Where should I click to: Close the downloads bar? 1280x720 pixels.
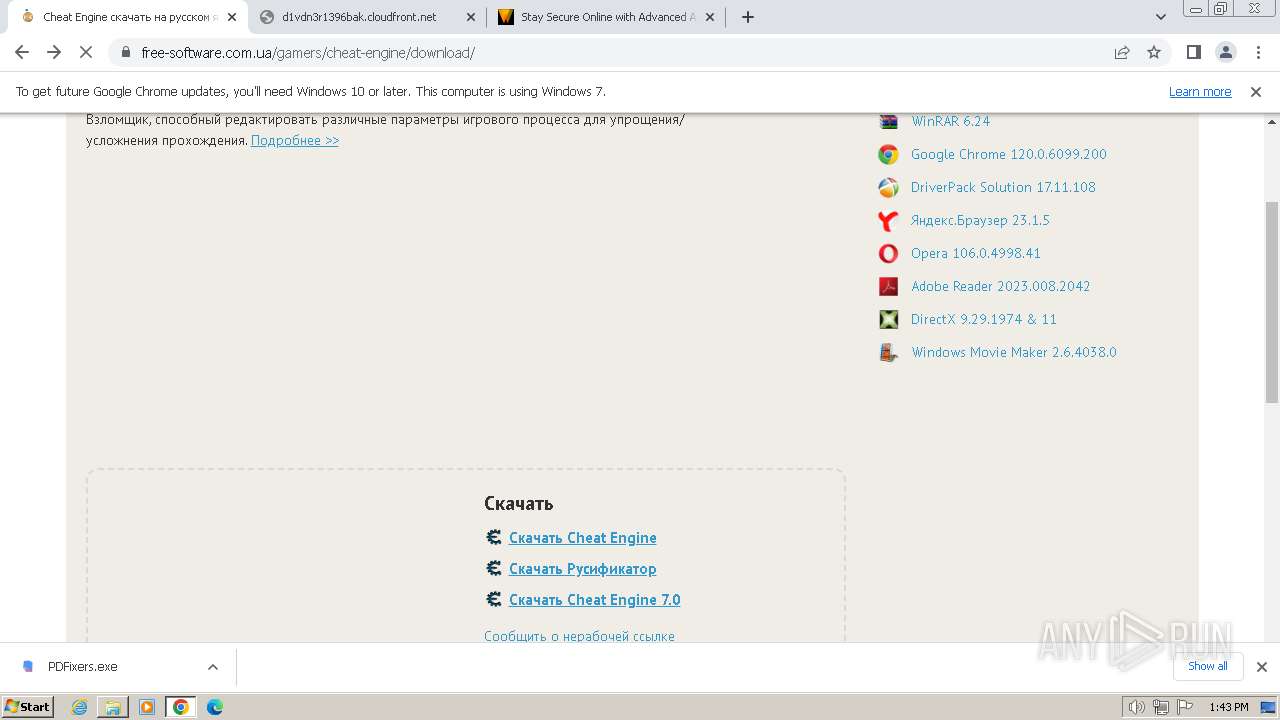1261,667
